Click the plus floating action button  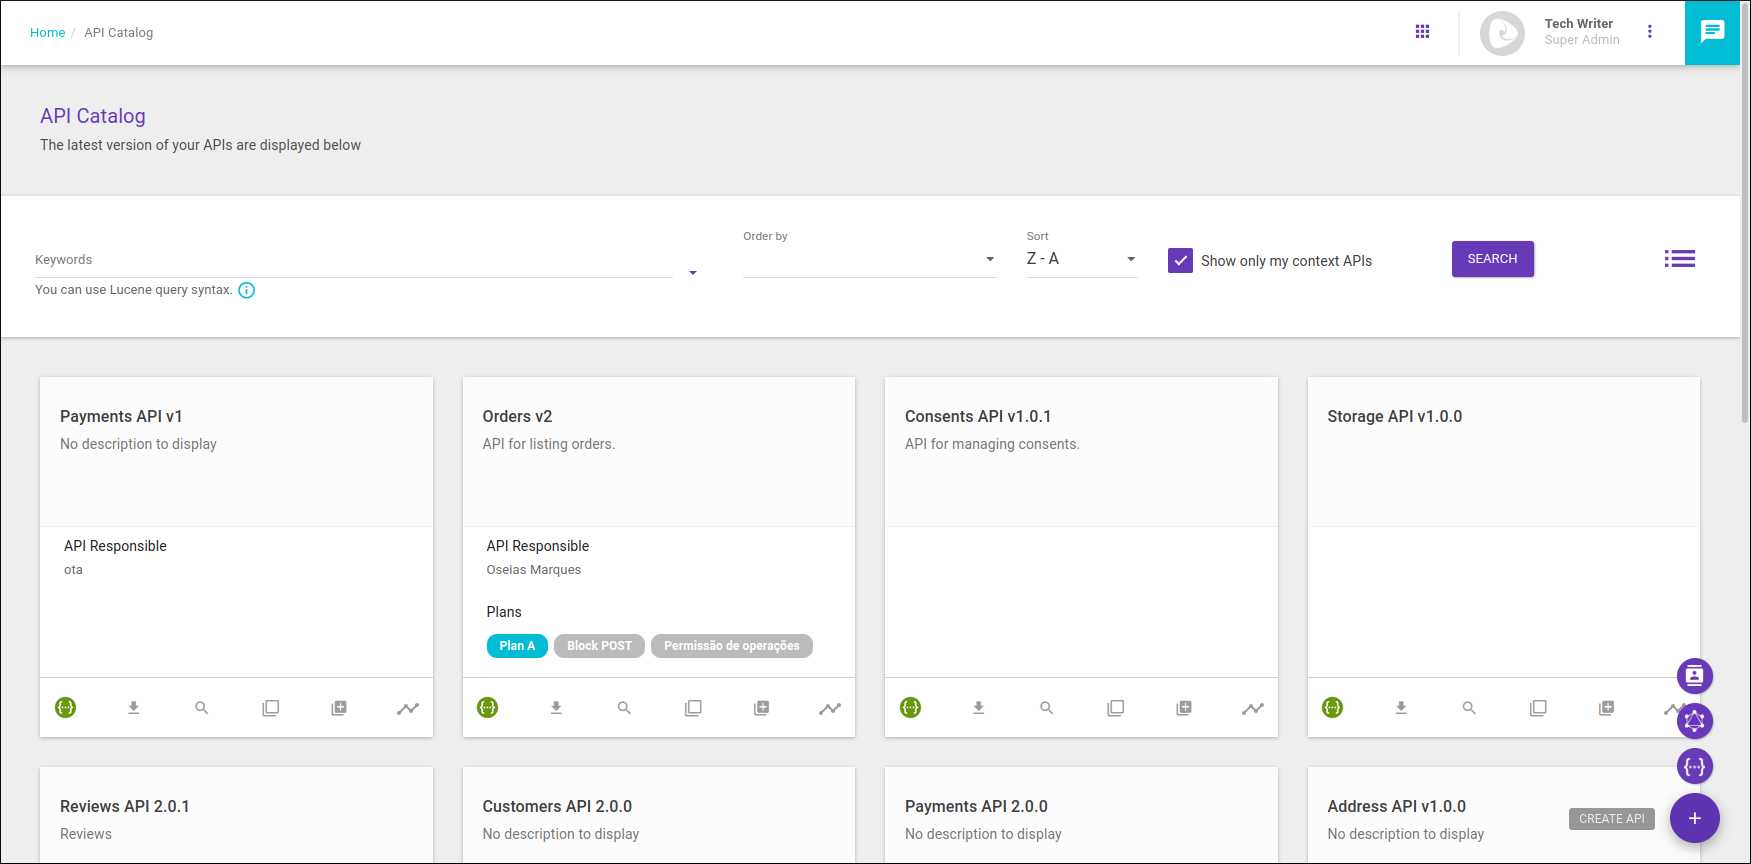pos(1694,818)
